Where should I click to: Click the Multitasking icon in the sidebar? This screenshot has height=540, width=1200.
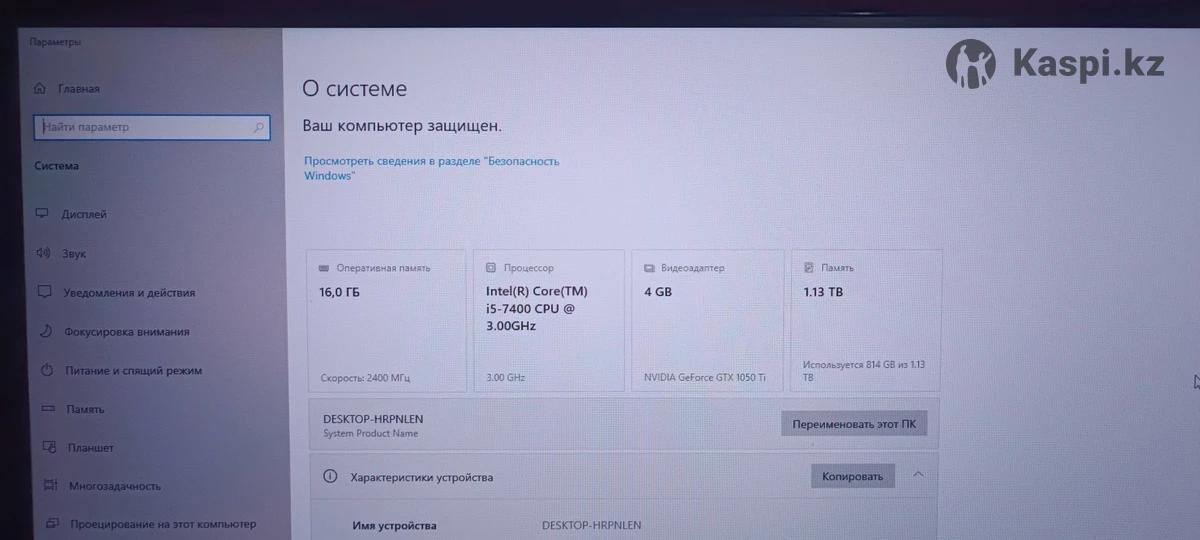coord(49,486)
